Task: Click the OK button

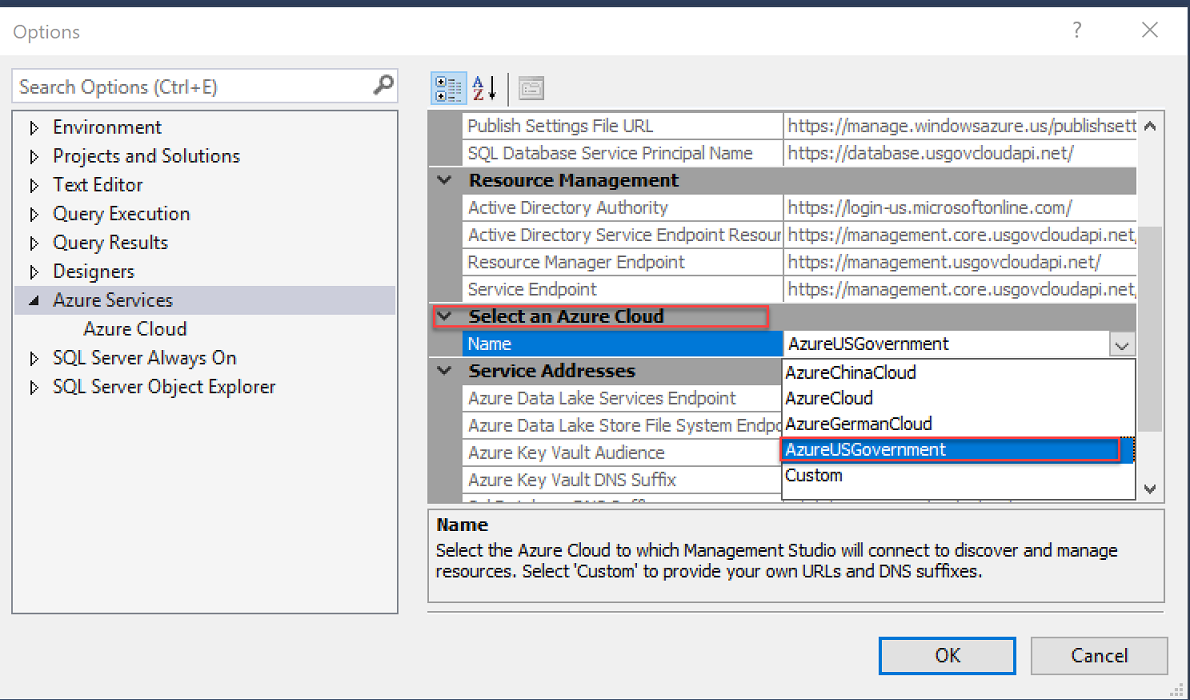Action: [946, 655]
